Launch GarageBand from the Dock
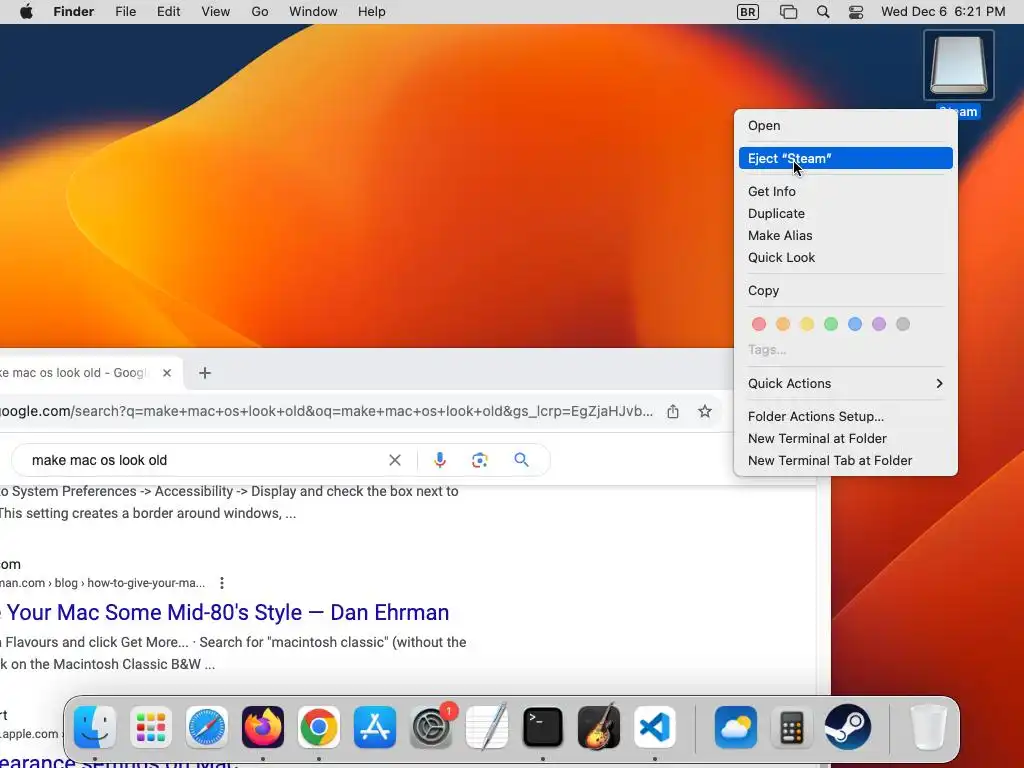Viewport: 1024px width, 768px height. (599, 727)
